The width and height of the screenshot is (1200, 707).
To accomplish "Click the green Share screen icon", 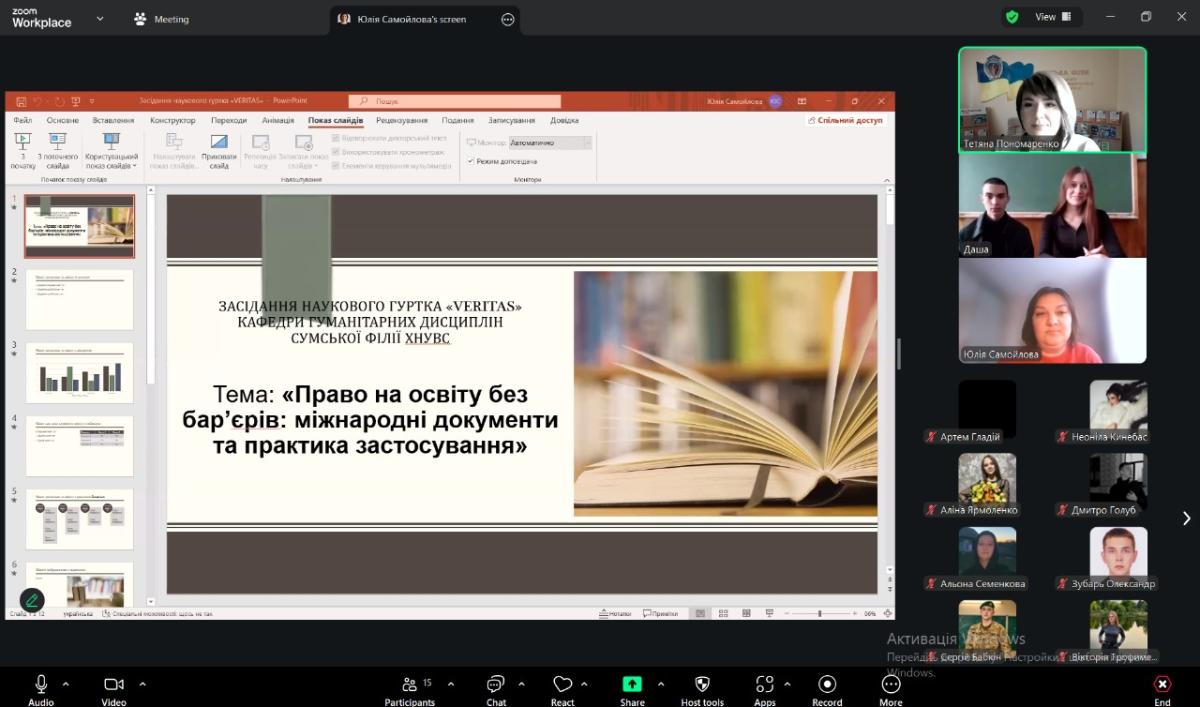I will point(632,684).
